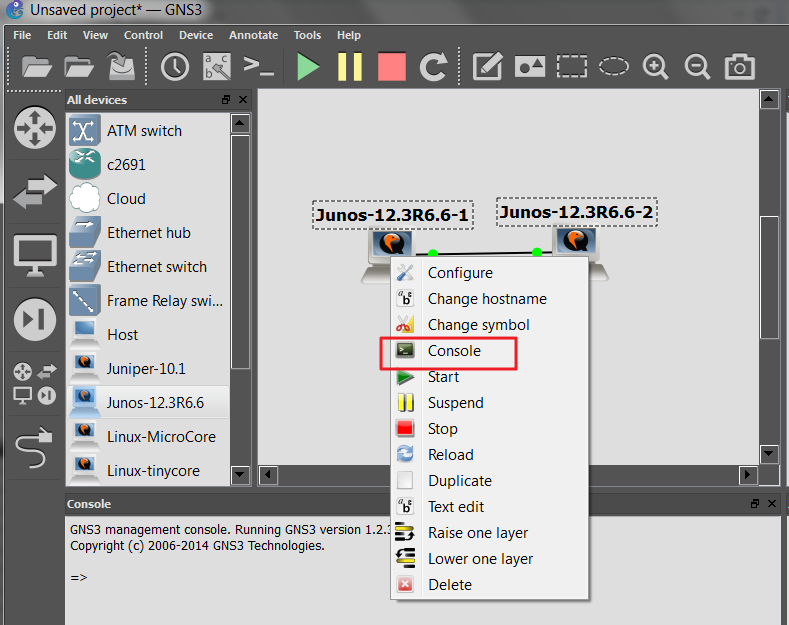
Task: Select Ethernet hub in device list
Action: point(148,232)
